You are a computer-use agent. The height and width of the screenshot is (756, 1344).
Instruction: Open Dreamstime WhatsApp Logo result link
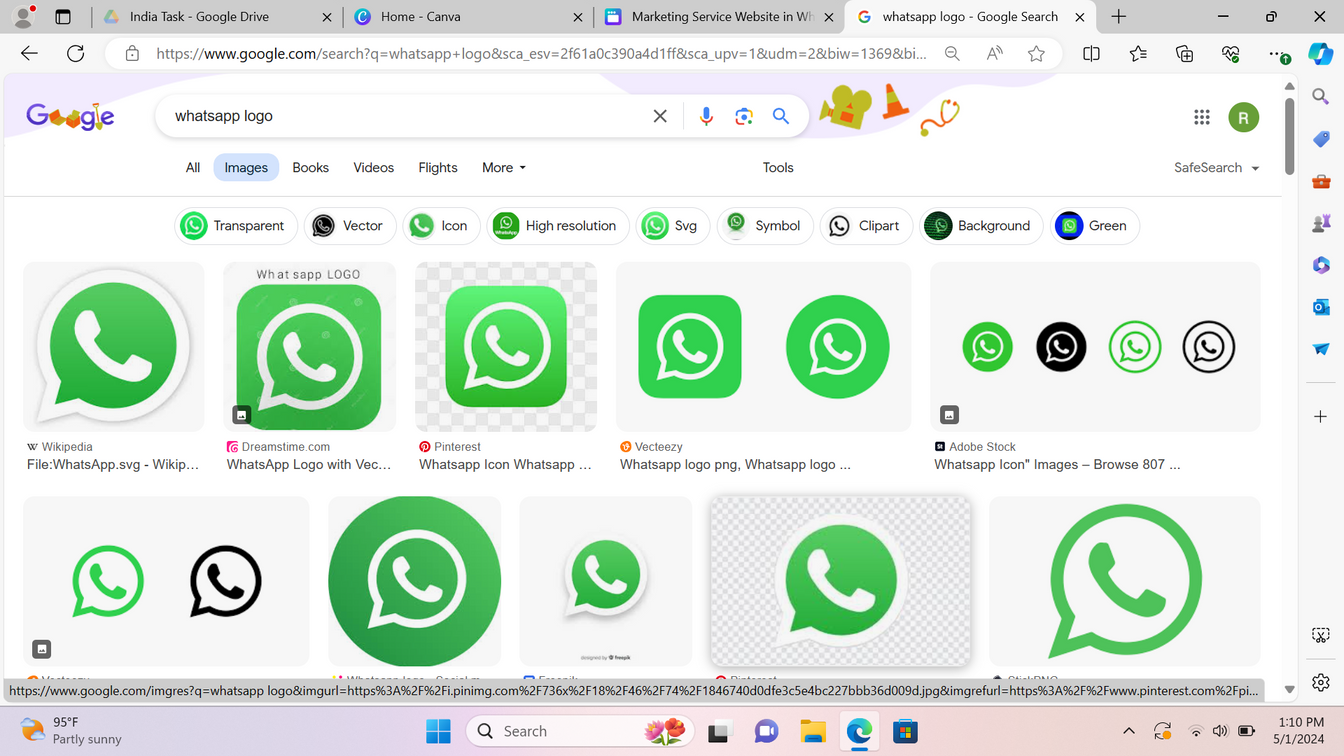point(309,465)
